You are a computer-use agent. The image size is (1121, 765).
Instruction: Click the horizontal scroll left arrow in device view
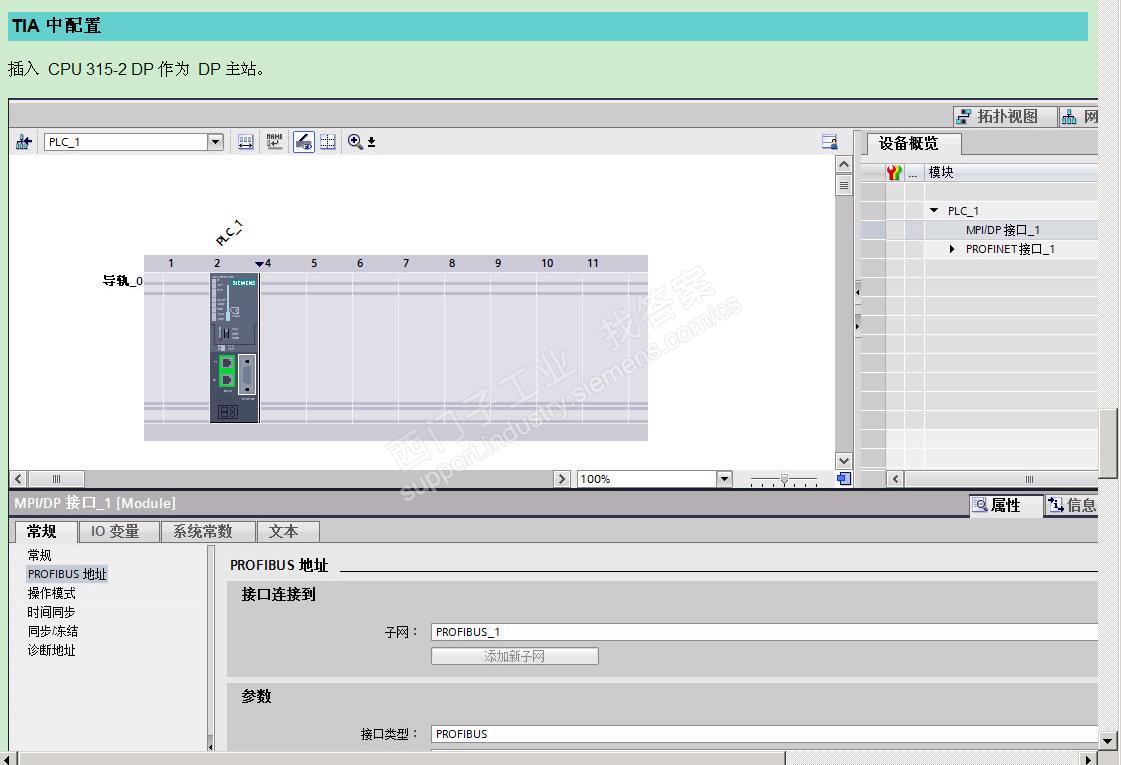coord(19,479)
